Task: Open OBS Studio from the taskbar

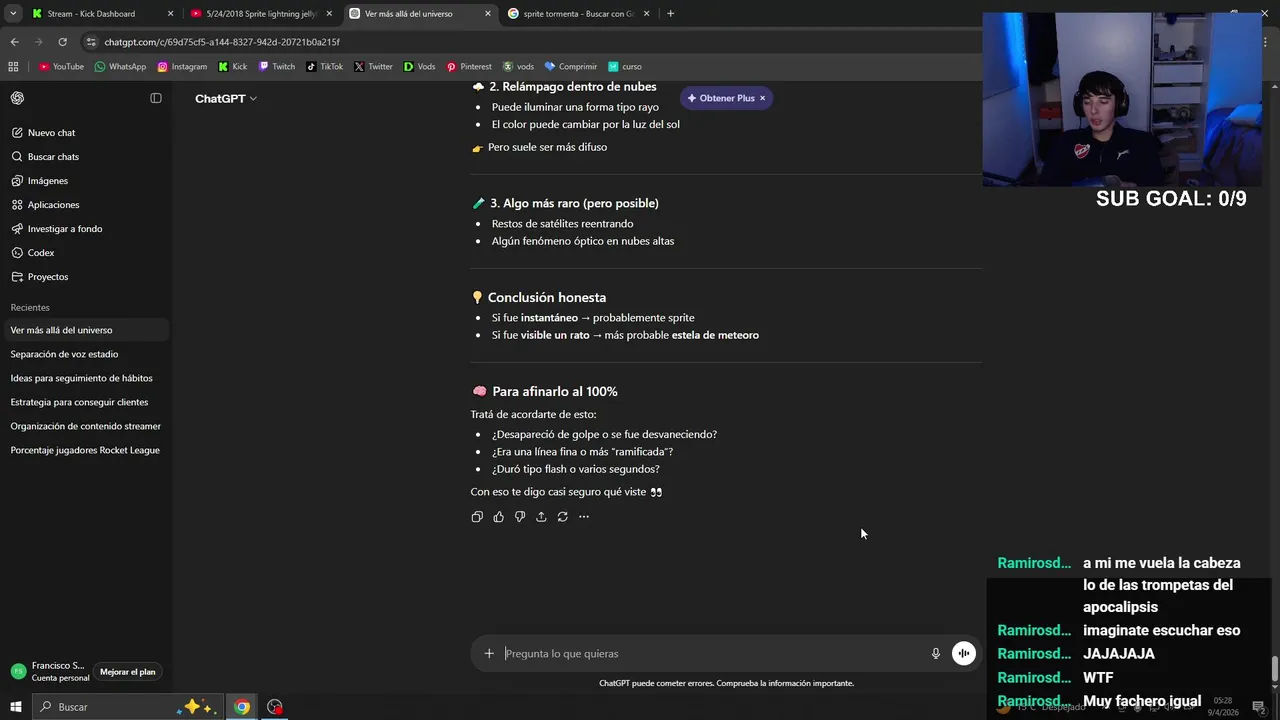Action: (x=275, y=707)
